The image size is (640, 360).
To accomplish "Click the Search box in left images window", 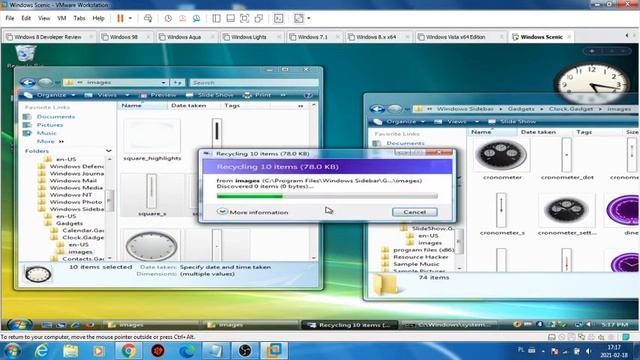I will (253, 82).
